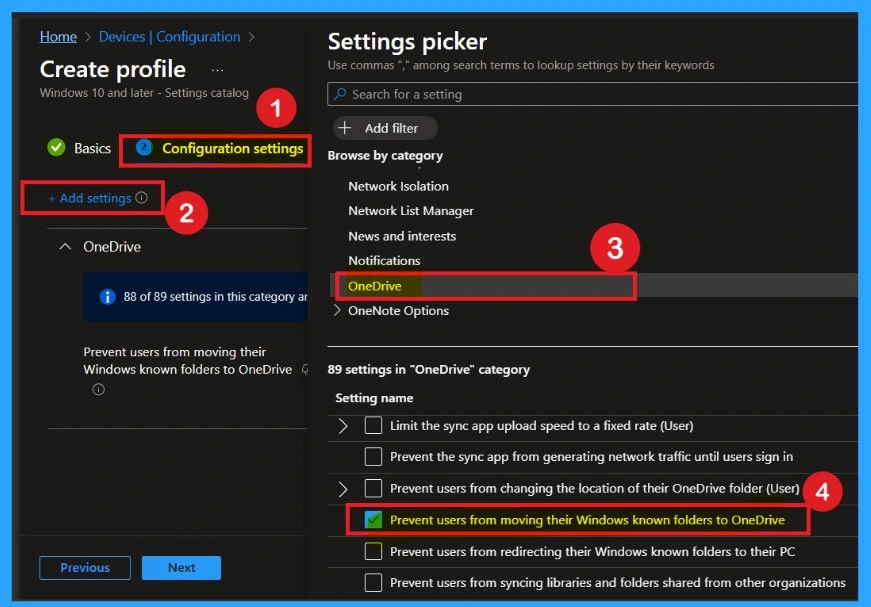The height and width of the screenshot is (607, 871).
Task: Click the Prevent users from moving setting in left pane
Action: click(x=187, y=361)
